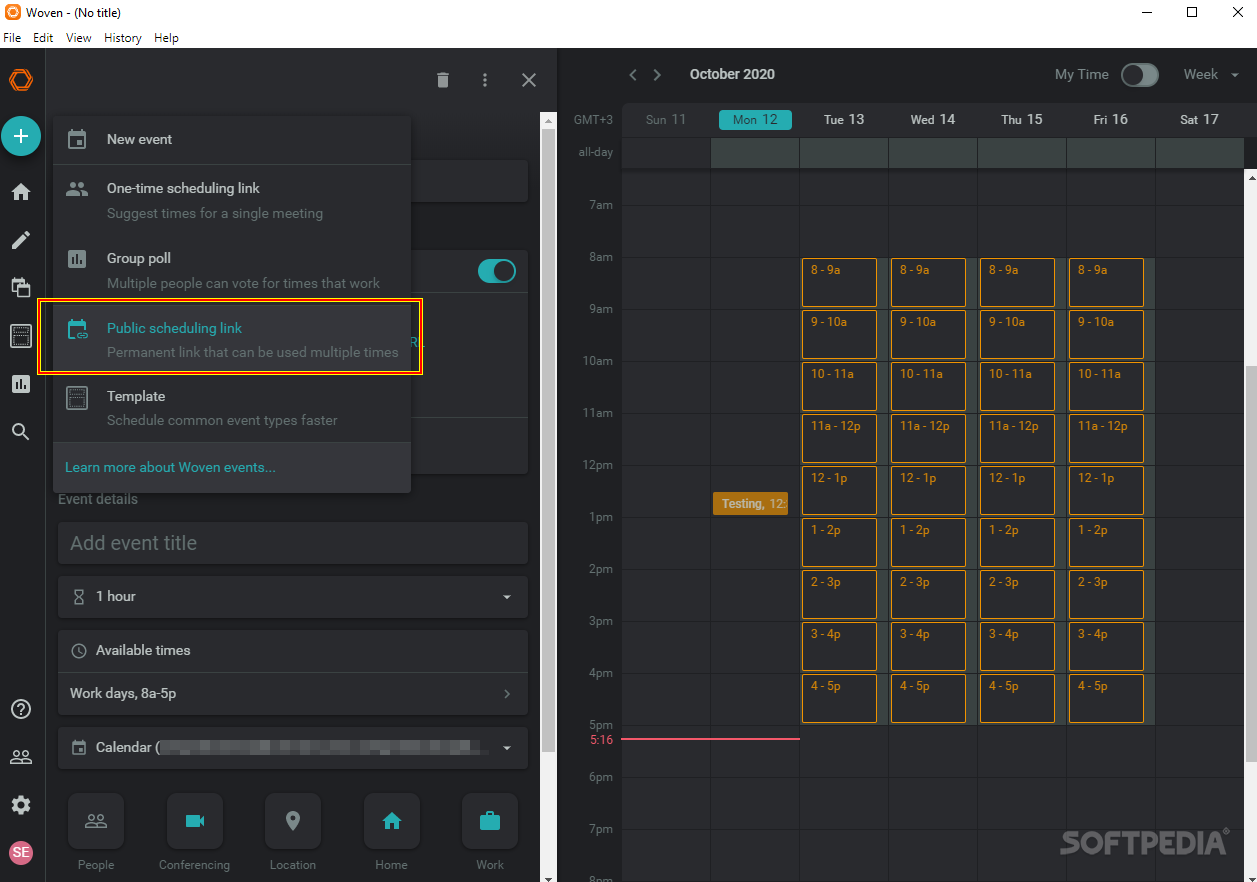Open the Help menu
This screenshot has width=1257, height=882.
pyautogui.click(x=167, y=38)
